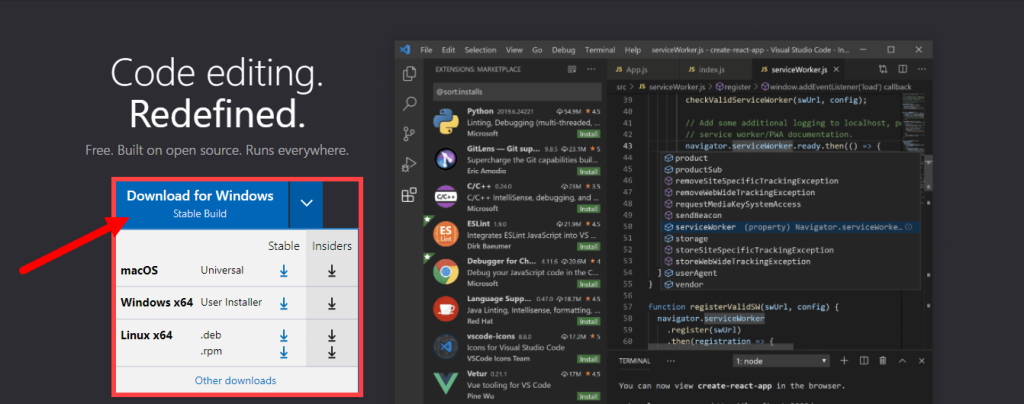Kill terminal with the trash icon
1024x404 pixels.
tap(883, 360)
